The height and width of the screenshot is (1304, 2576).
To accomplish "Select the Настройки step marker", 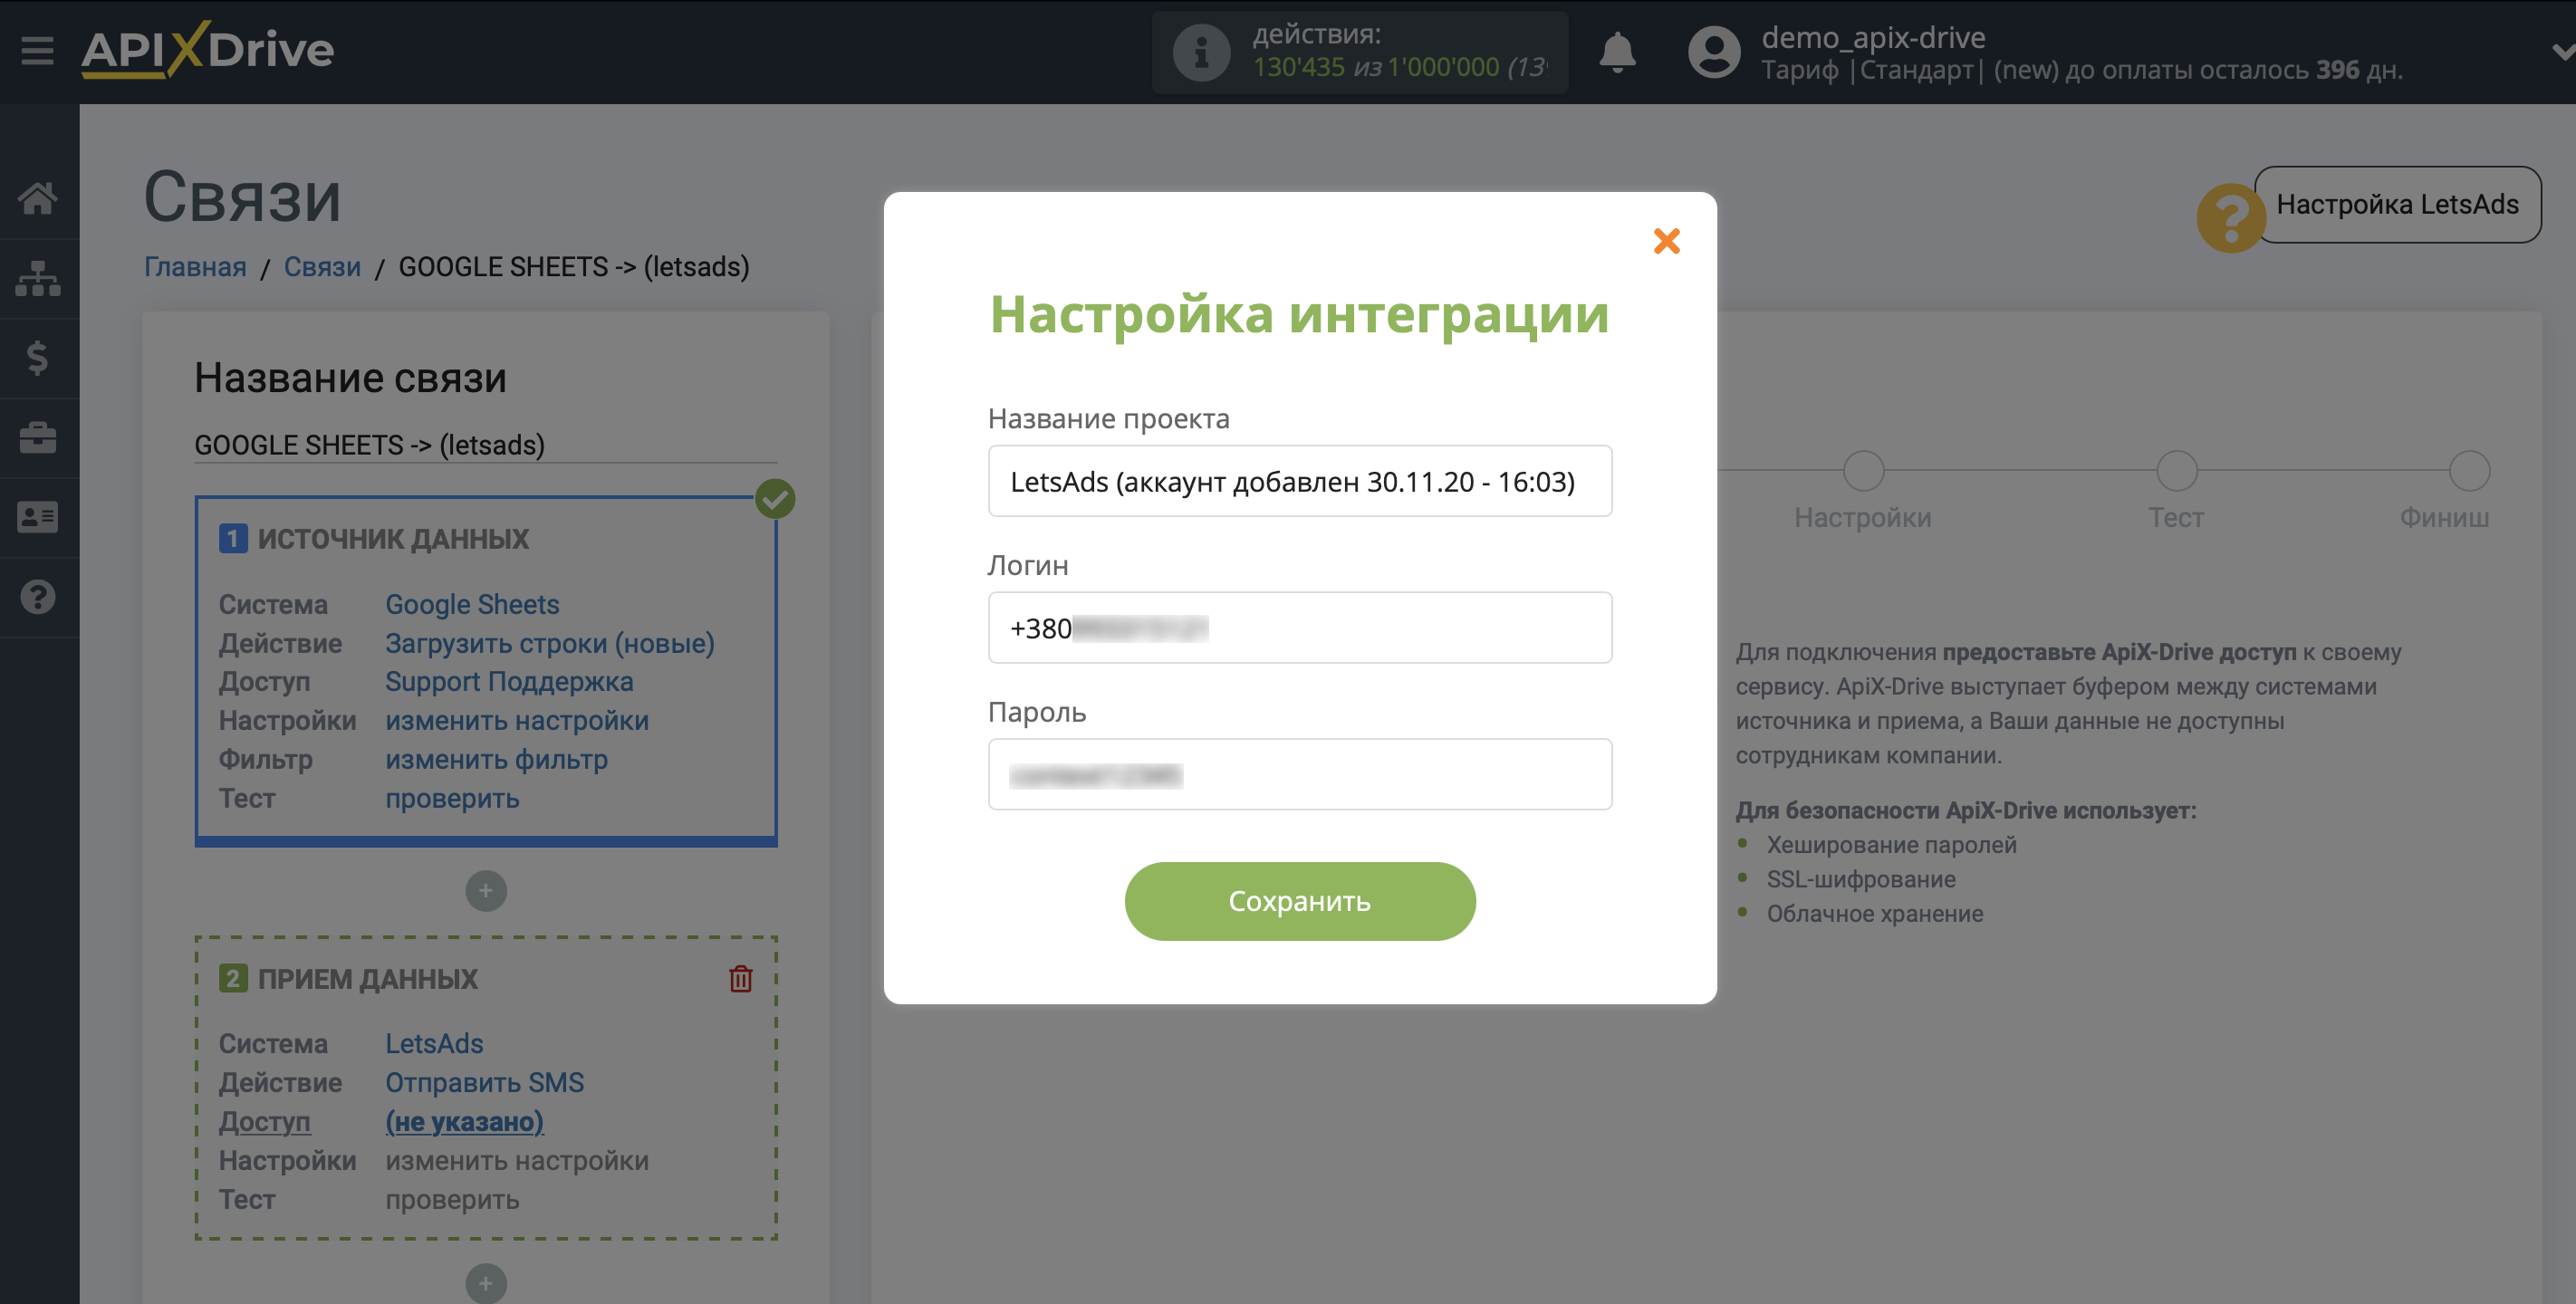I will 1863,471.
